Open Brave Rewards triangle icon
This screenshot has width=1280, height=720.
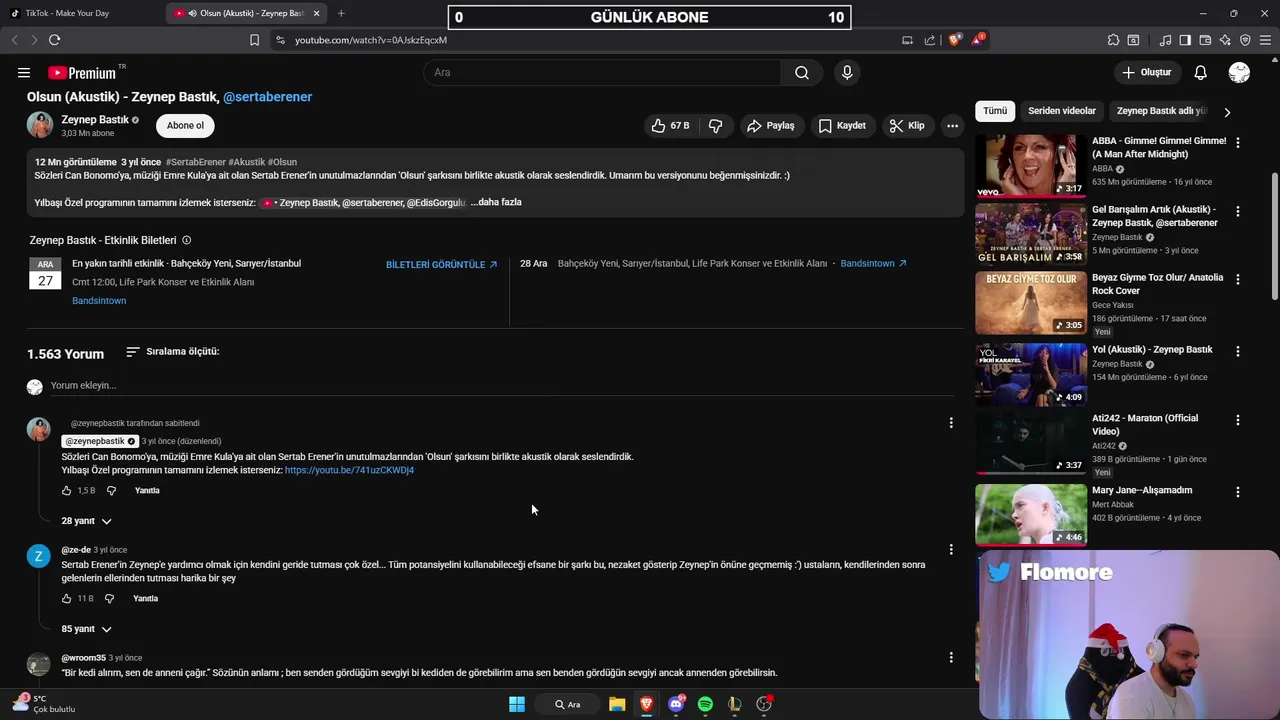[x=978, y=40]
